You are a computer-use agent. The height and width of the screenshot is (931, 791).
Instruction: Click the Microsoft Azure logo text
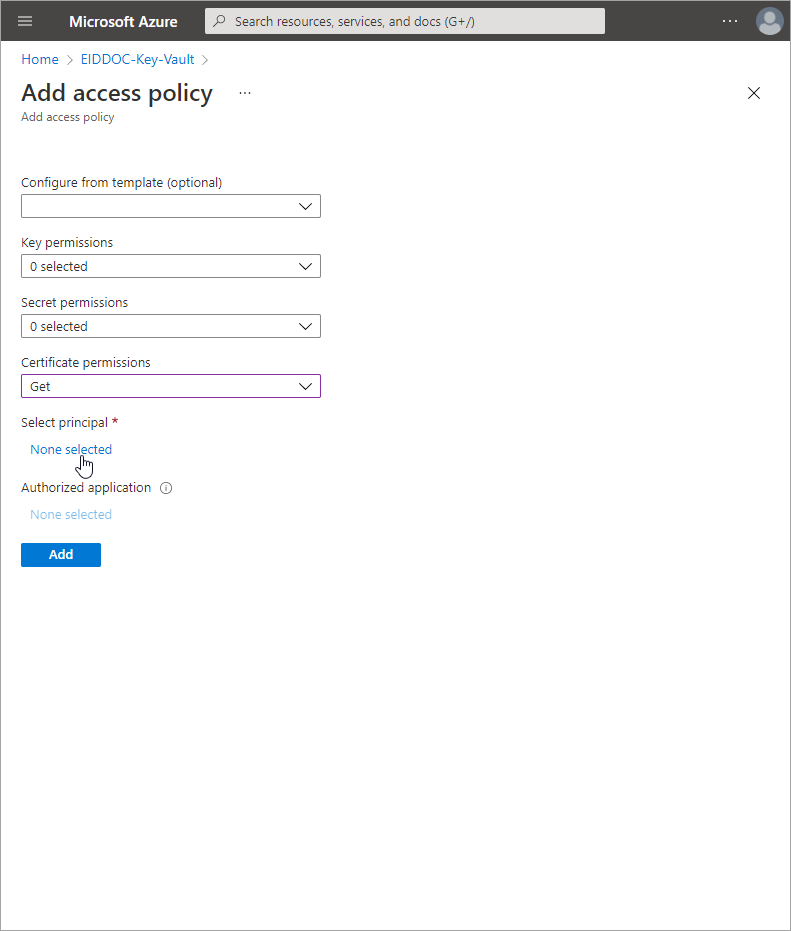pyautogui.click(x=123, y=21)
